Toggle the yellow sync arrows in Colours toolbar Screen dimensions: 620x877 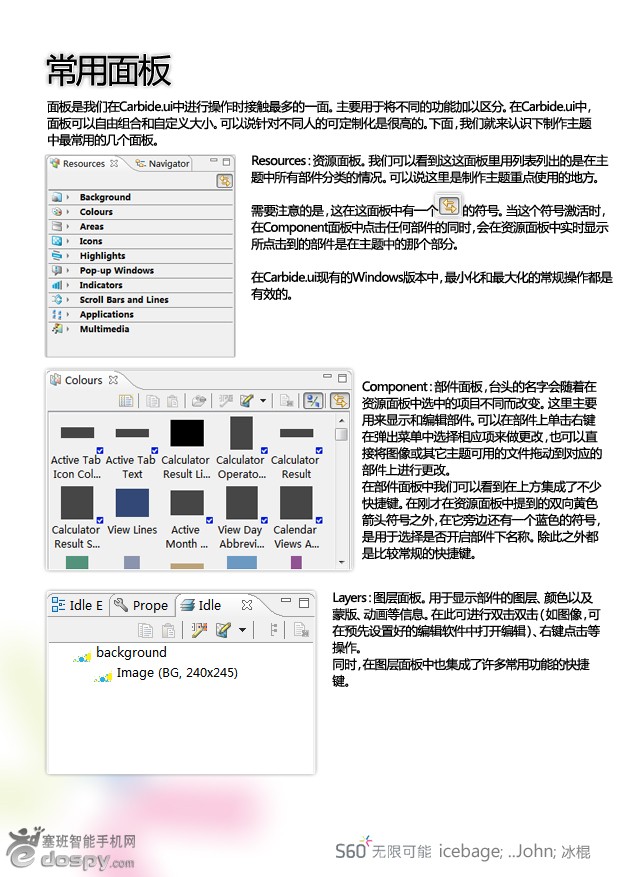339,400
